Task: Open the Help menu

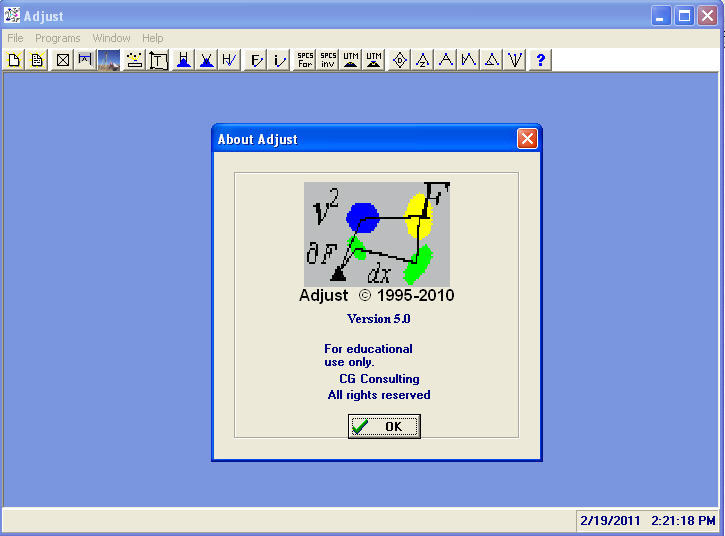Action: point(153,38)
